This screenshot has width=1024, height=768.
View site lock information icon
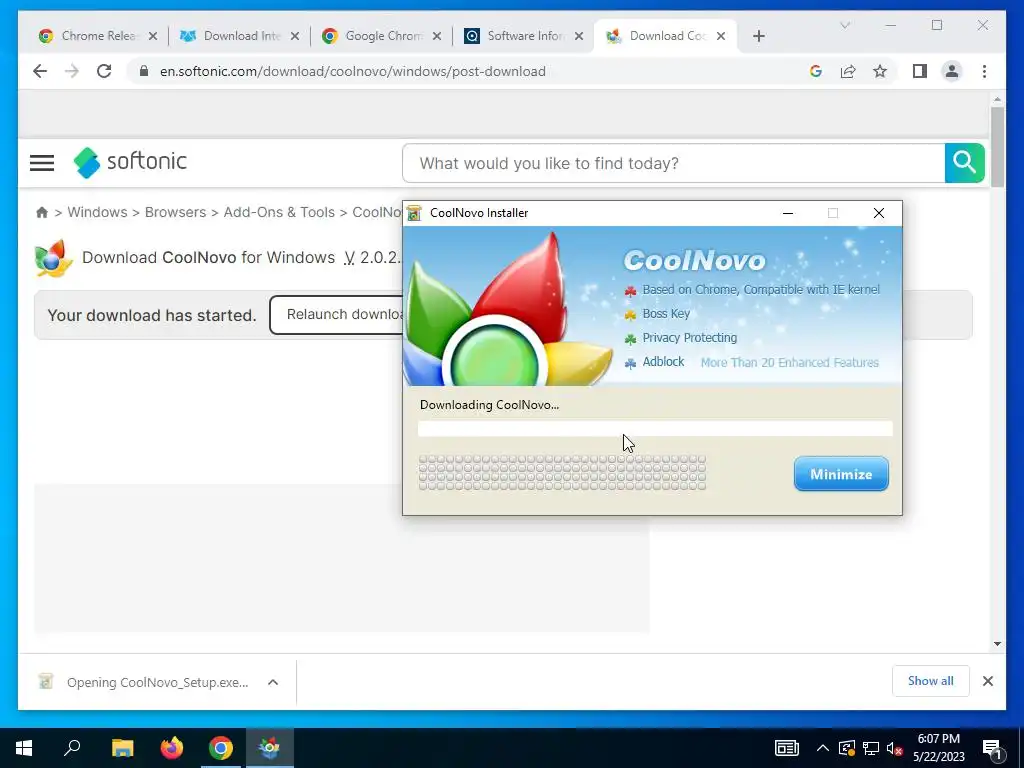[x=144, y=71]
